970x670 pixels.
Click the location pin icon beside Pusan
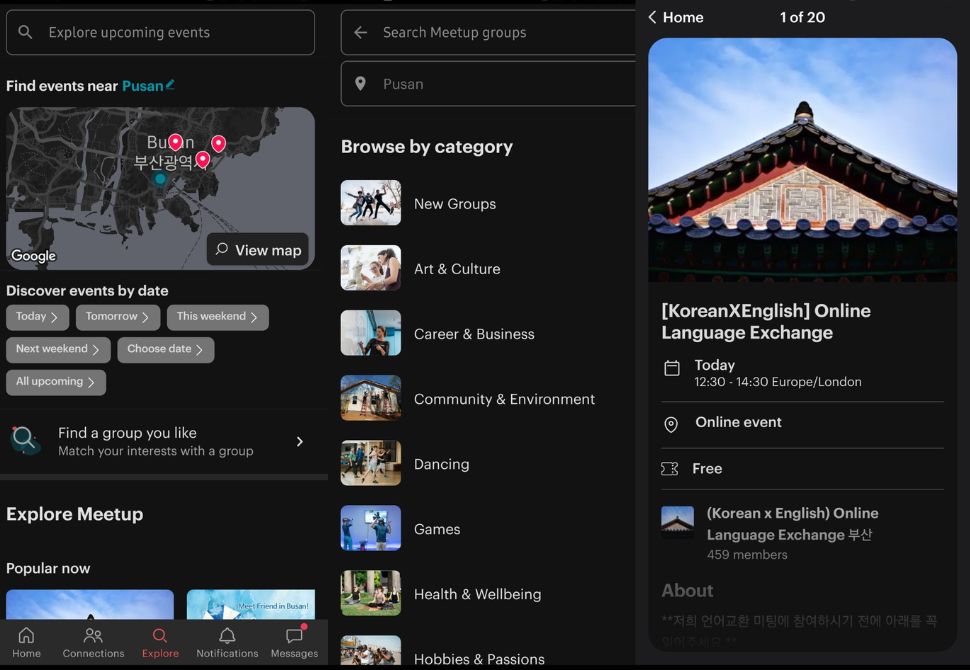tap(360, 84)
